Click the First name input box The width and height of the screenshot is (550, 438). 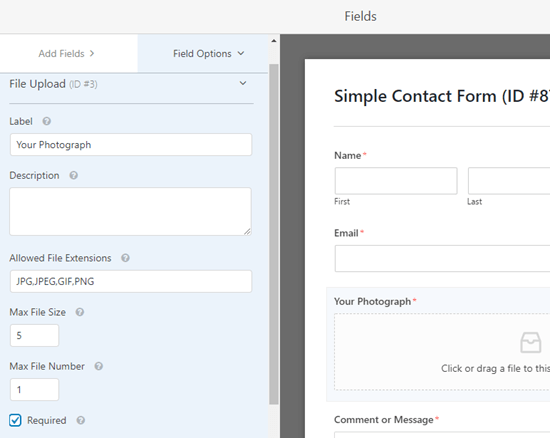(396, 181)
